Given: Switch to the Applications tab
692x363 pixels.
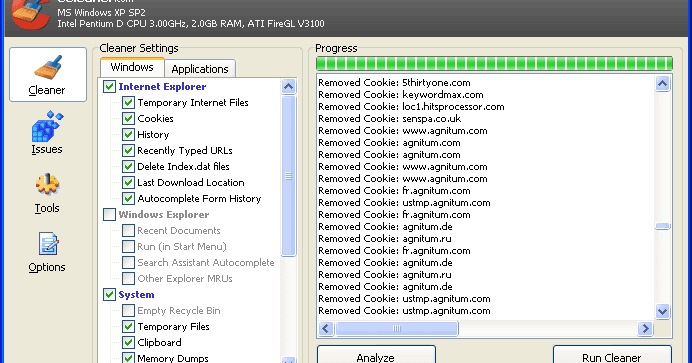Looking at the screenshot, I should 200,69.
